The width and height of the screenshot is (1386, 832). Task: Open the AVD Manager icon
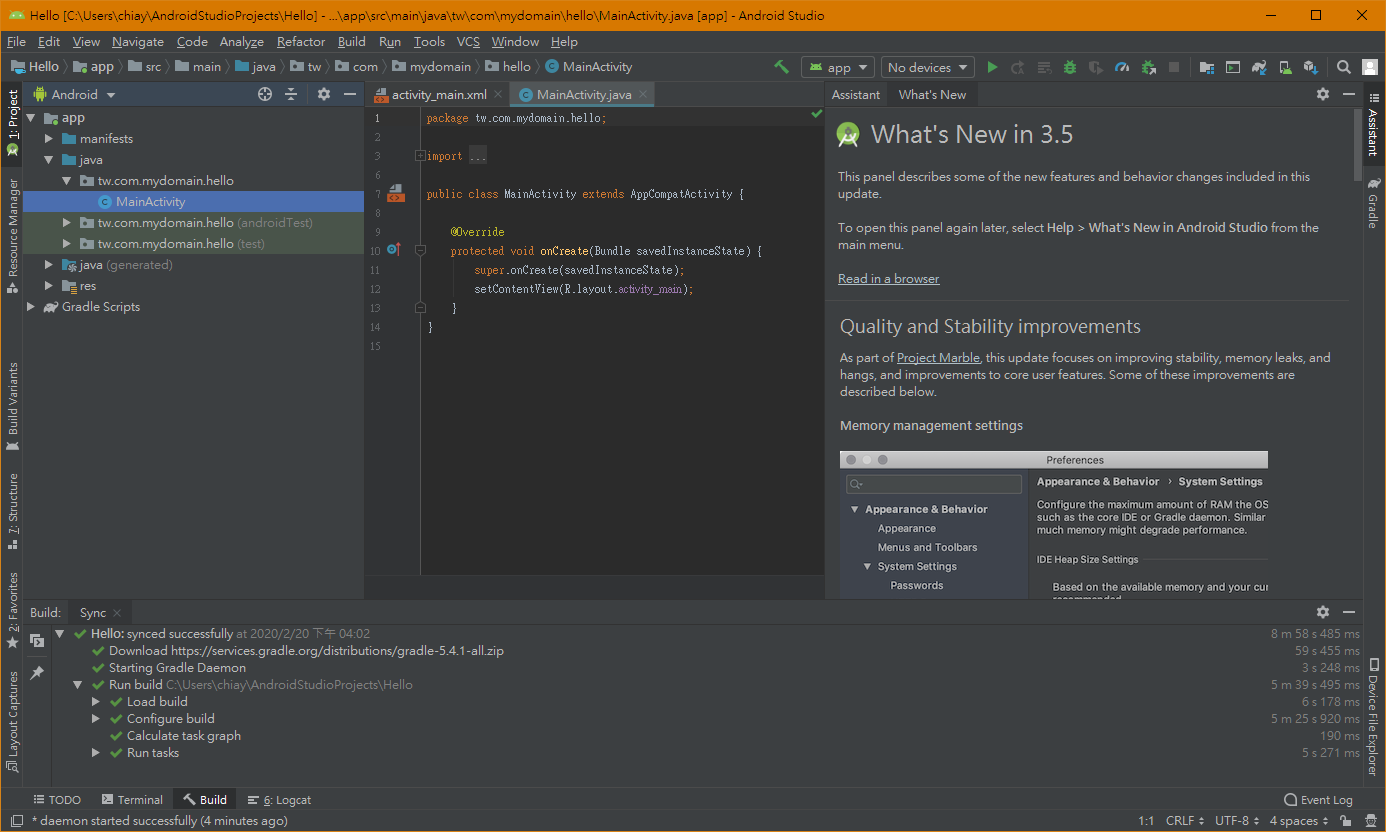click(1284, 67)
